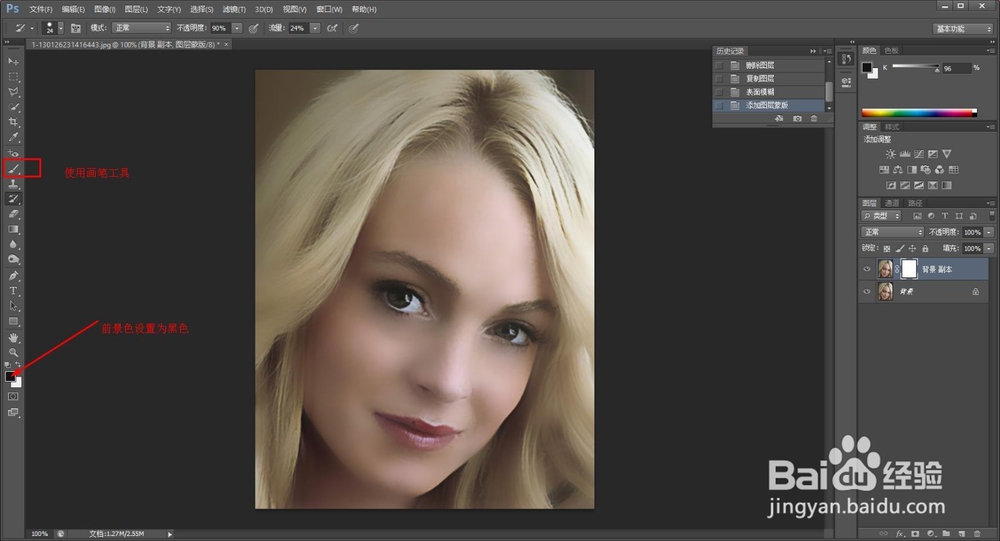Toggle history brush source for 复制图层
1000x541 pixels.
click(719, 78)
